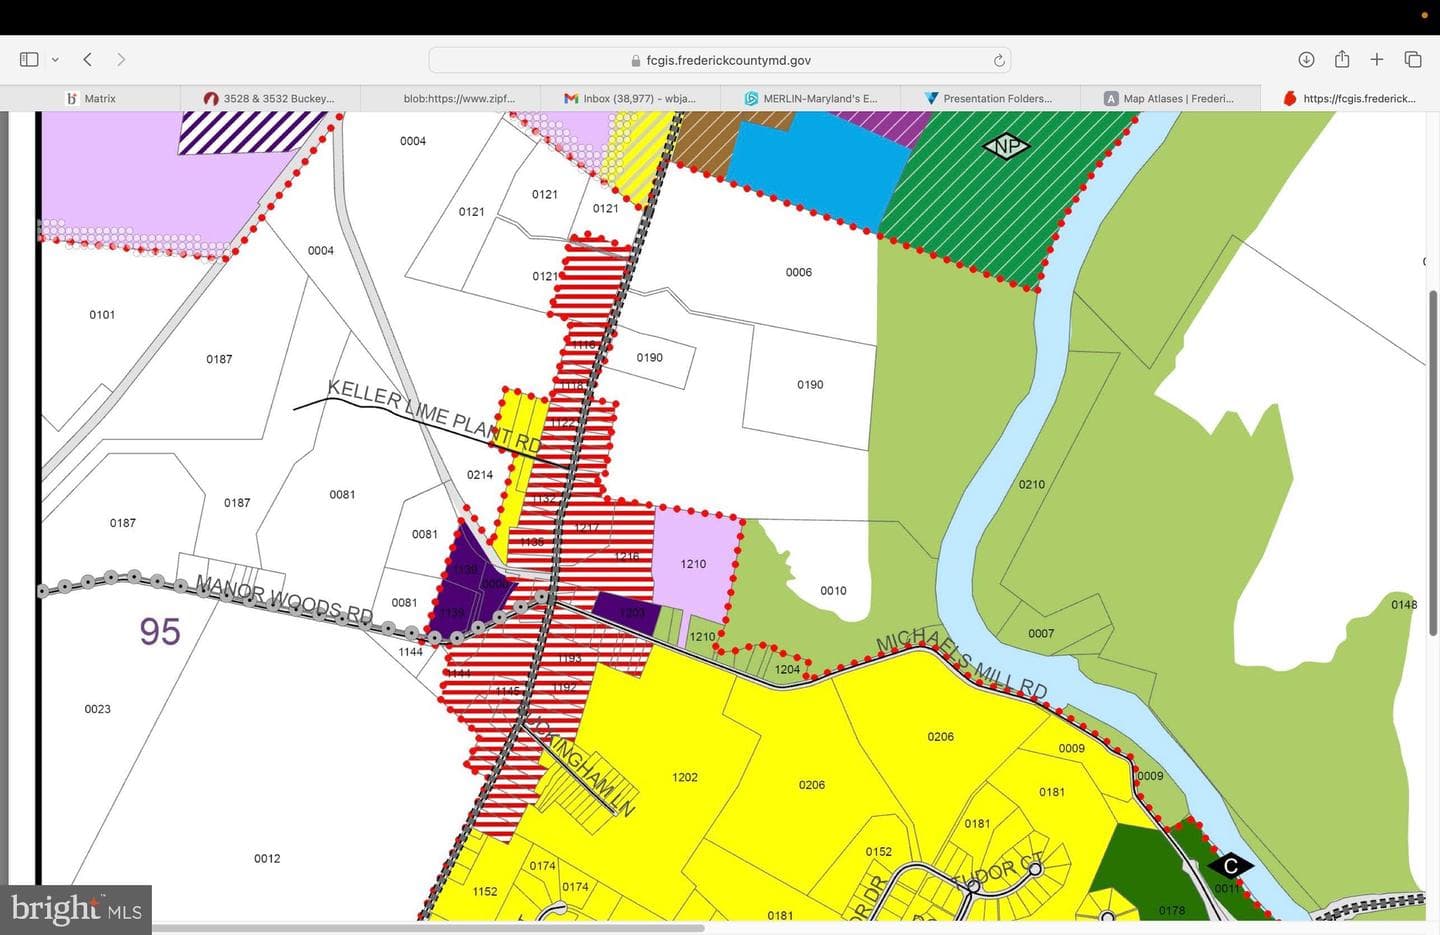The width and height of the screenshot is (1440, 935).
Task: Show the tab overview icon
Action: click(x=1413, y=60)
